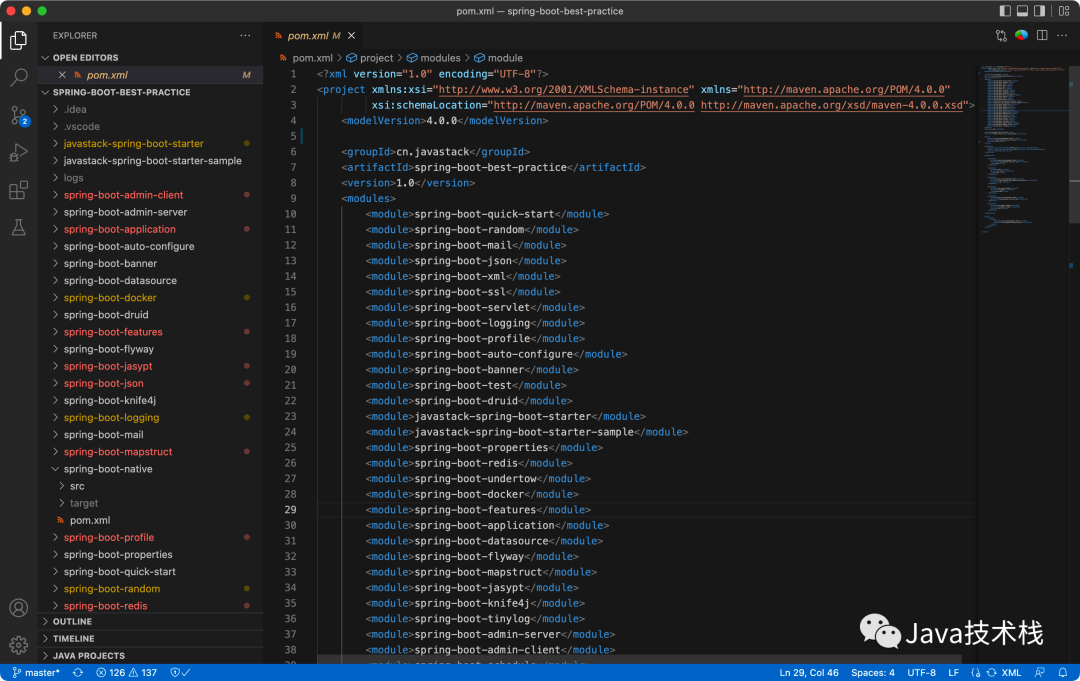1080x681 pixels.
Task: Open the Run and Debug view
Action: pyautogui.click(x=19, y=152)
